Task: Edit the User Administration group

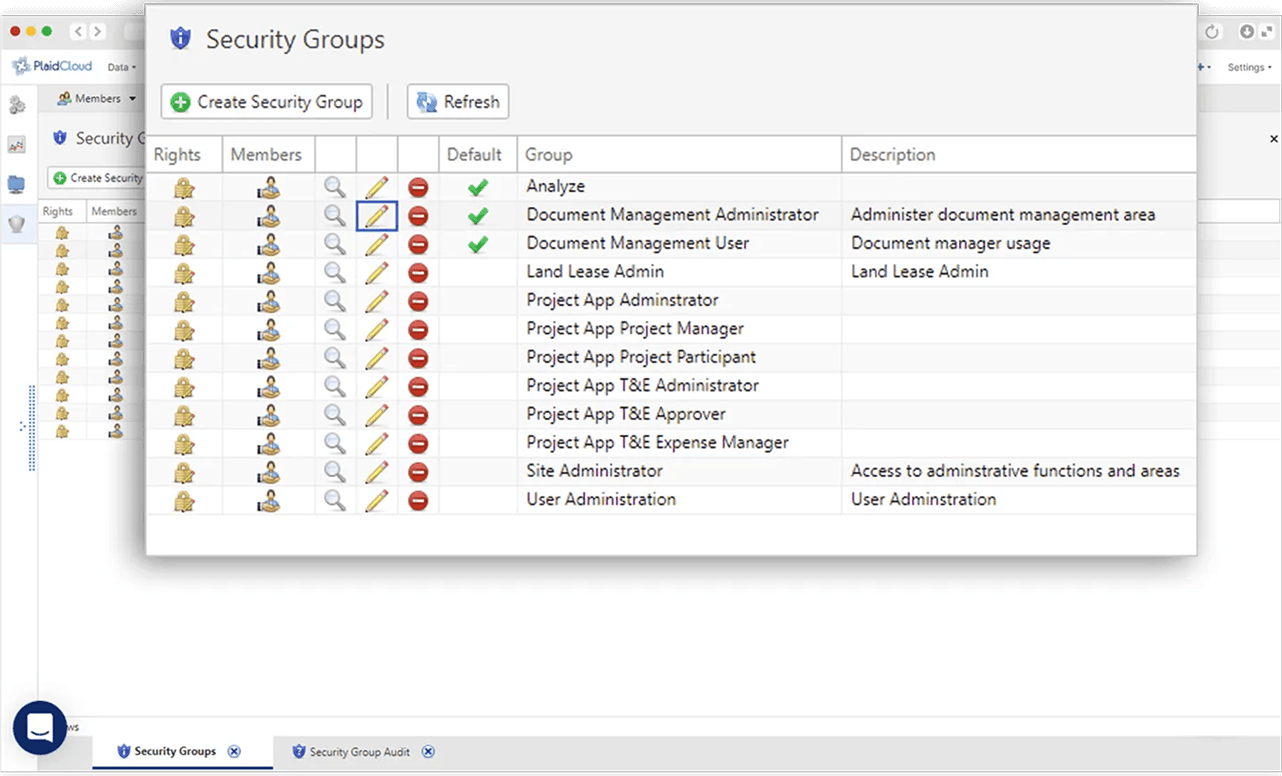Action: point(377,500)
